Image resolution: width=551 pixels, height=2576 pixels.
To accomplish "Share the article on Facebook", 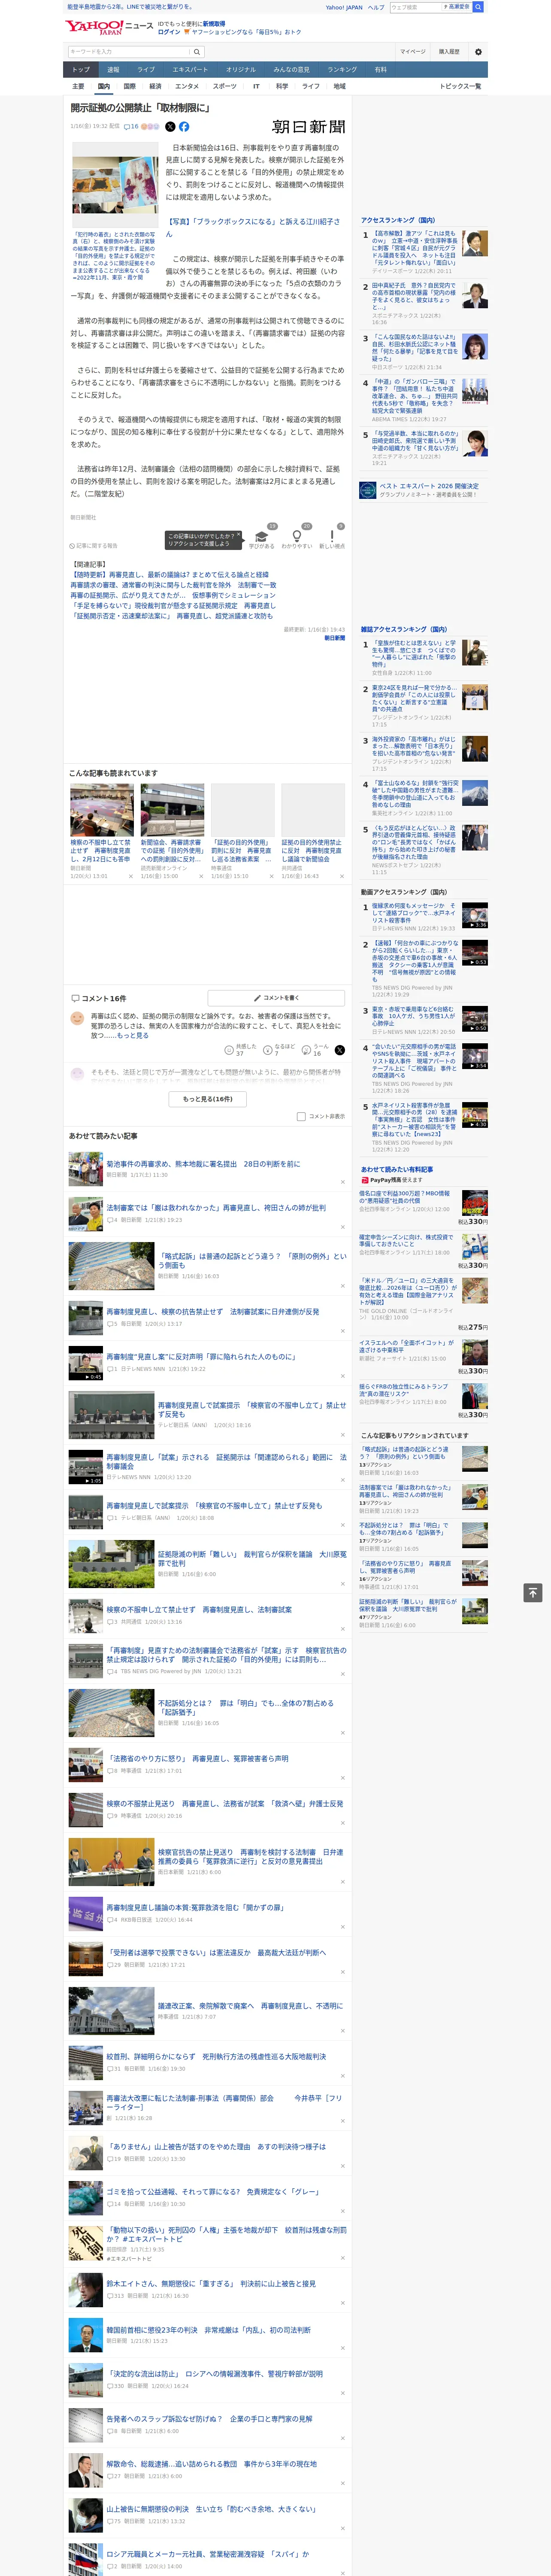I will point(184,127).
